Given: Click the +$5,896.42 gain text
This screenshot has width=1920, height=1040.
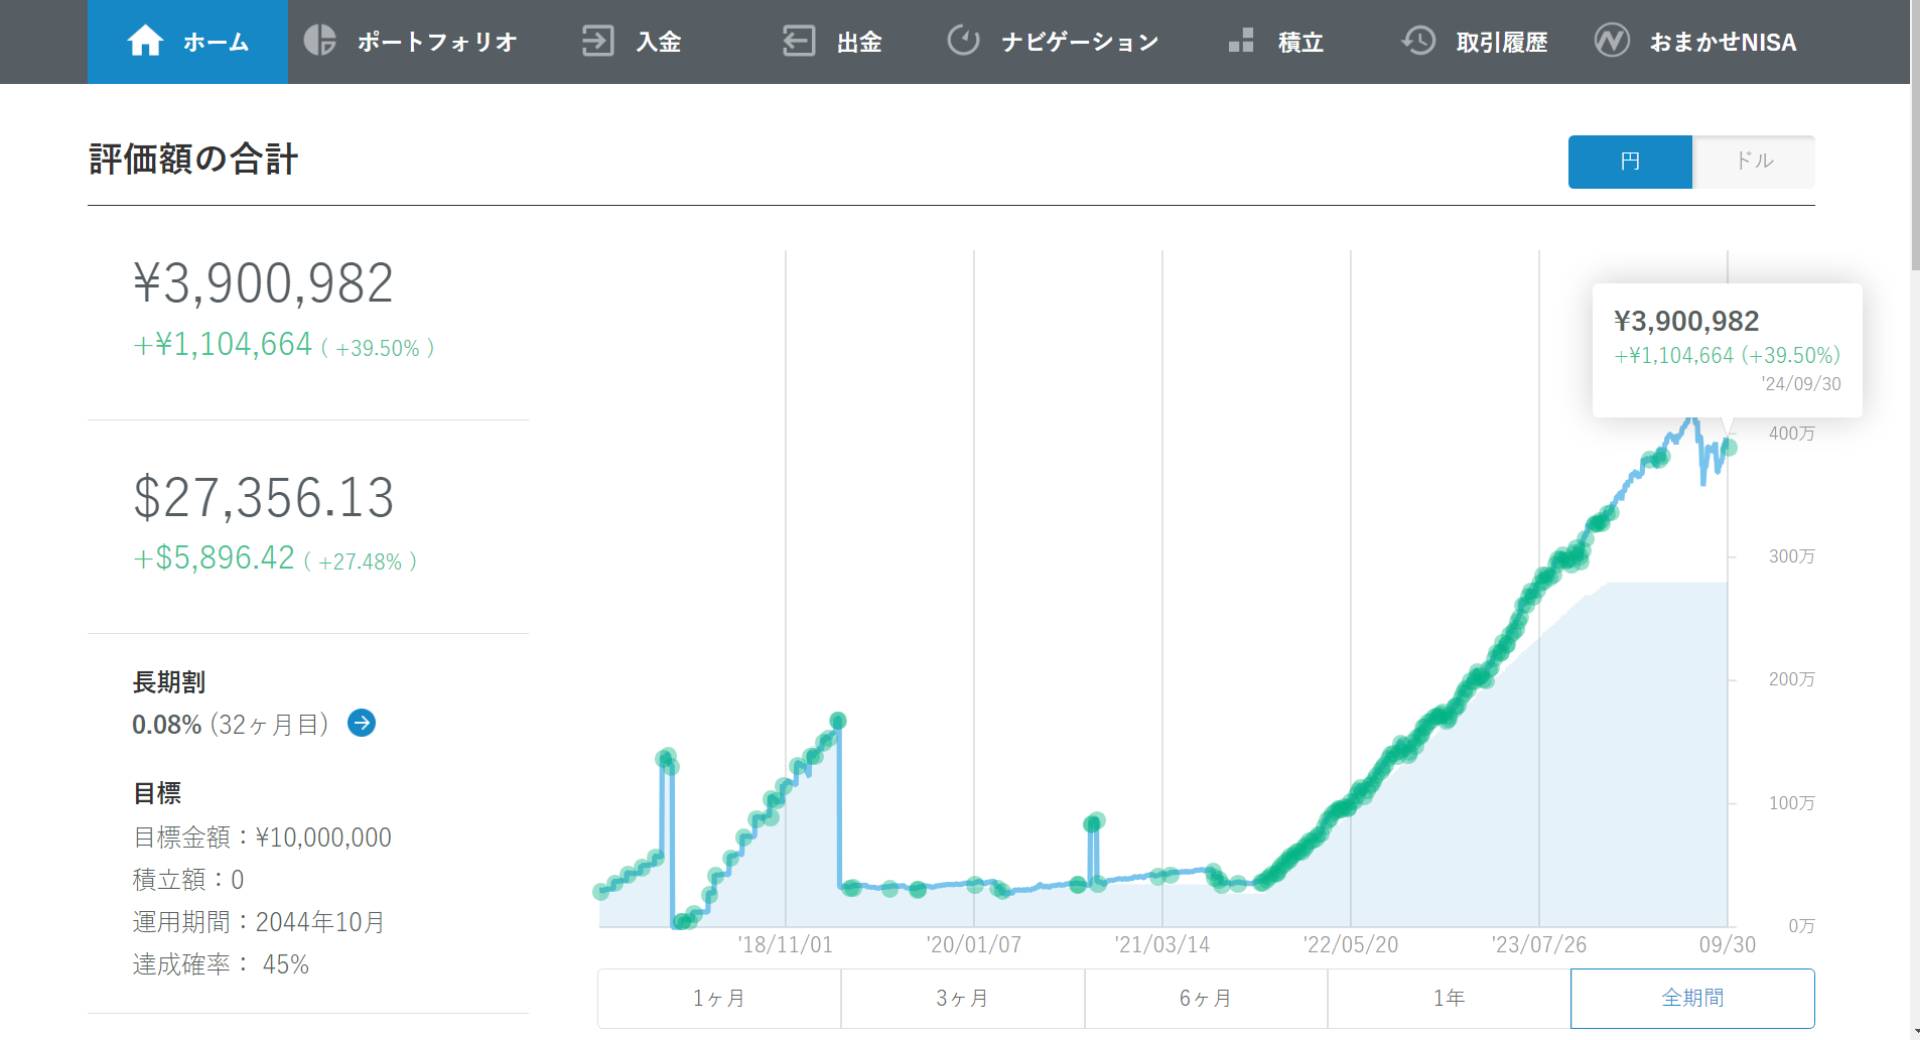Looking at the screenshot, I should pos(214,558).
